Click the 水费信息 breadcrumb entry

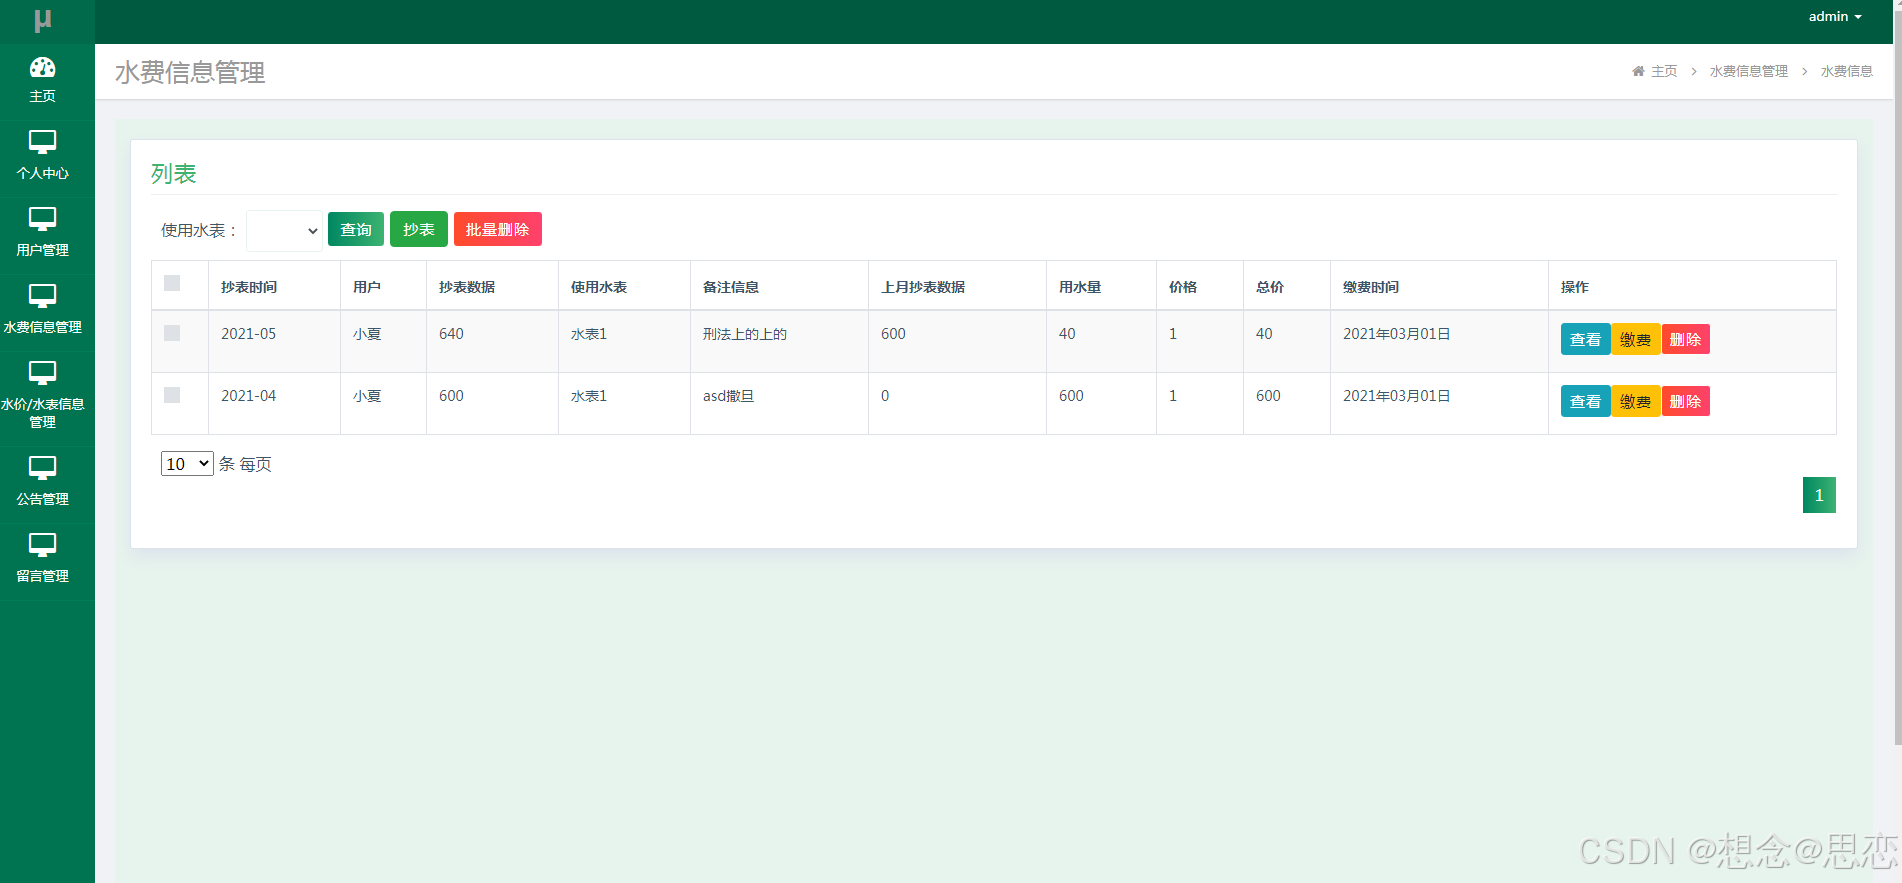[x=1847, y=71]
